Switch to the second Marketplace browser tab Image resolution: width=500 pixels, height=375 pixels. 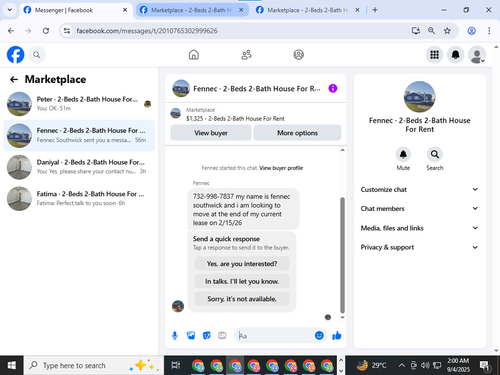(x=192, y=10)
